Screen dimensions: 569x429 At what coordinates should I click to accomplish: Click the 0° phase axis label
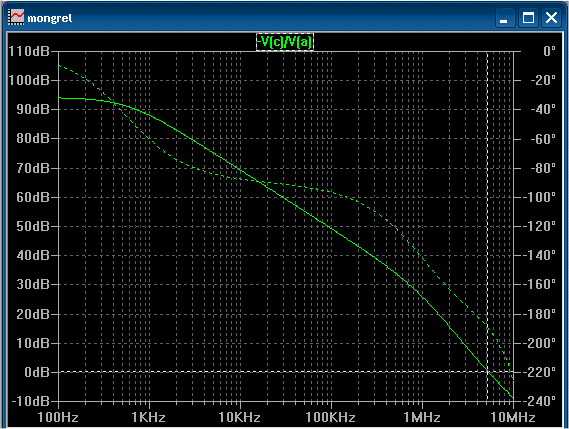coord(549,51)
